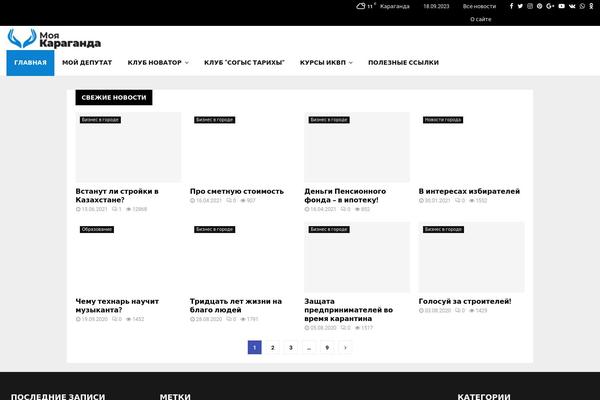600x400 pixels.
Task: Select pagination page 1
Action: 254,348
